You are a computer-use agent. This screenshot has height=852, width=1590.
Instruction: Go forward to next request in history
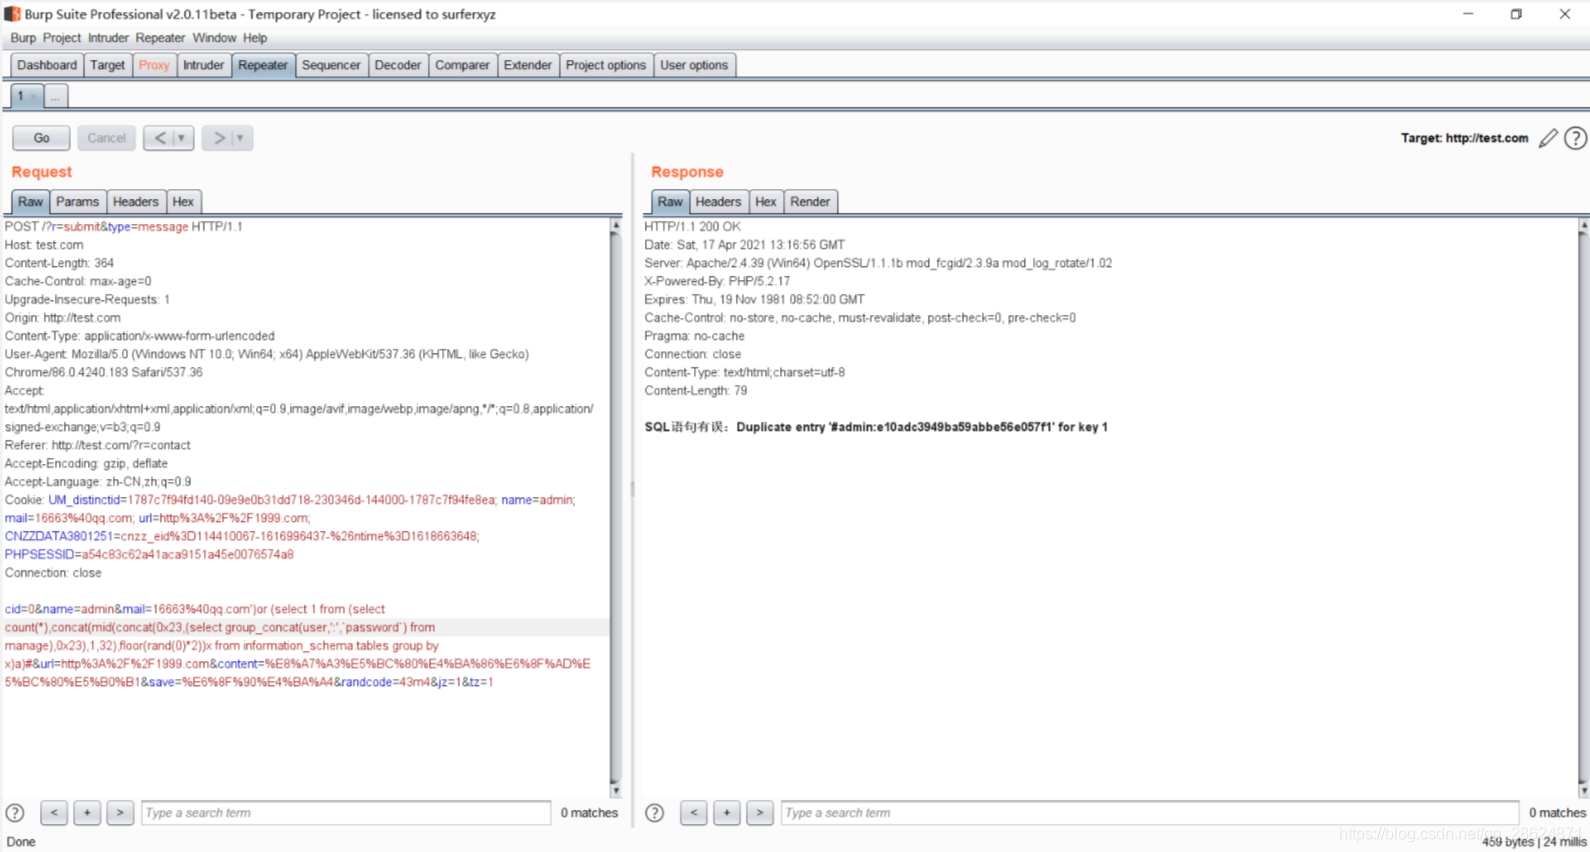click(218, 138)
